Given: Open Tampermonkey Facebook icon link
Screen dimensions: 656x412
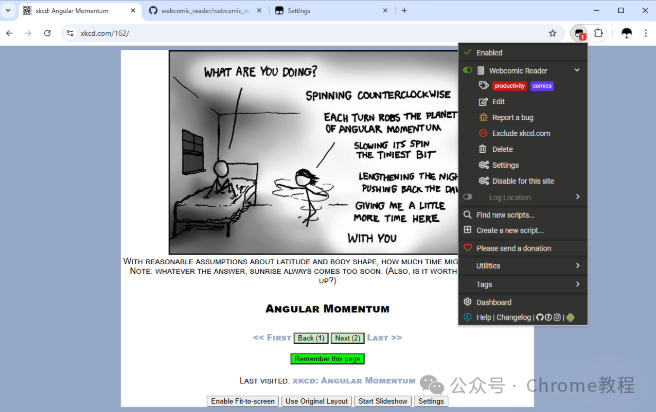Looking at the screenshot, I should point(548,317).
